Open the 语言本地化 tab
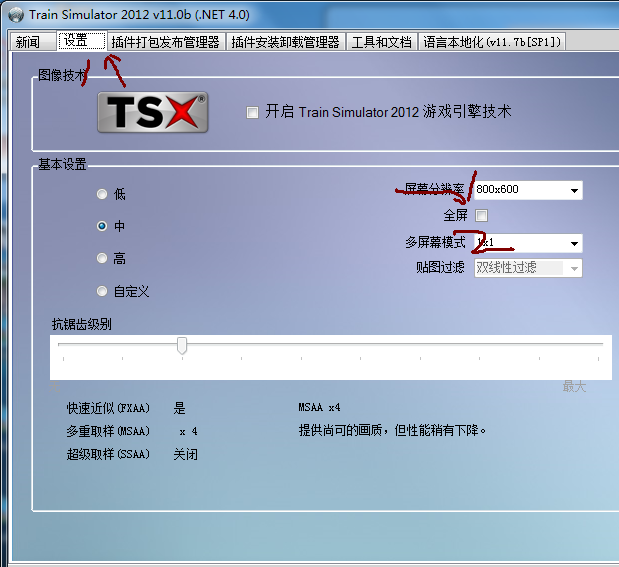This screenshot has height=567, width=619. click(493, 42)
